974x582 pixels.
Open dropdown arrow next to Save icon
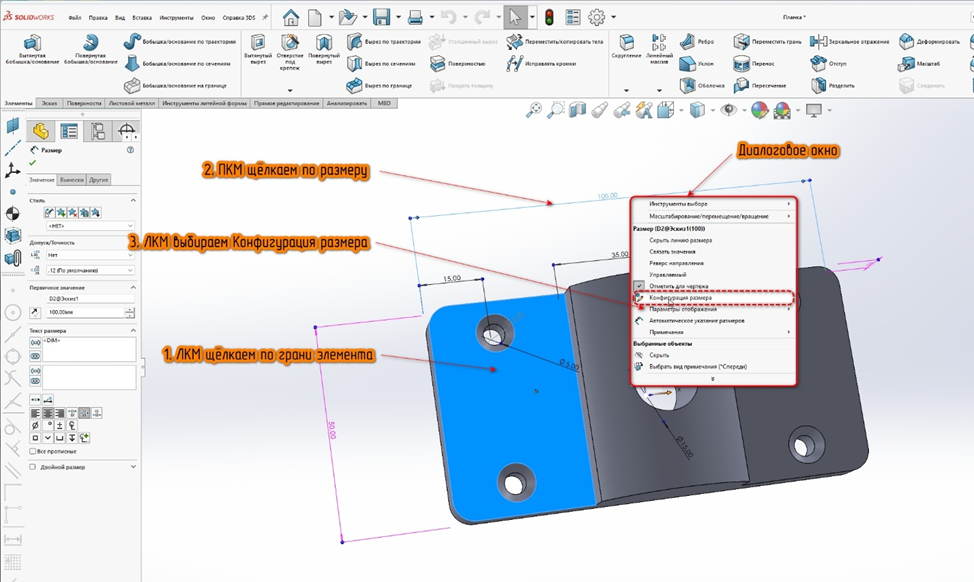pyautogui.click(x=398, y=17)
